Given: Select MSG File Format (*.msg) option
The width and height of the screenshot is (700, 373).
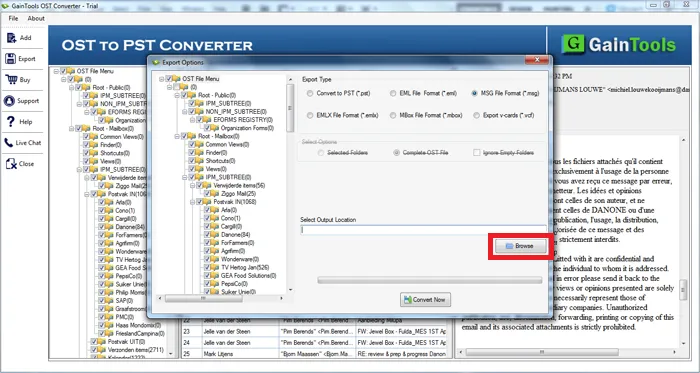Looking at the screenshot, I should (x=475, y=94).
